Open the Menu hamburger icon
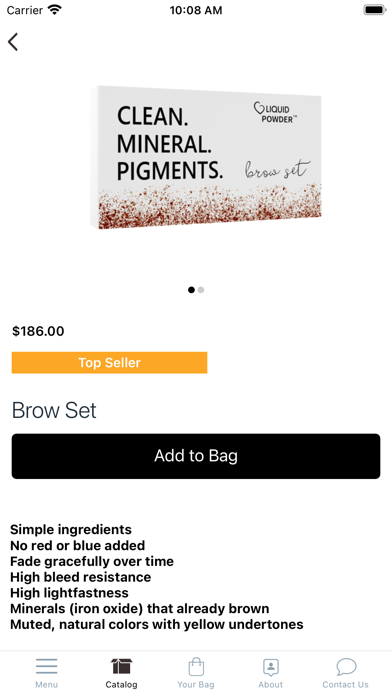Image resolution: width=392 pixels, height=696 pixels. pyautogui.click(x=47, y=666)
